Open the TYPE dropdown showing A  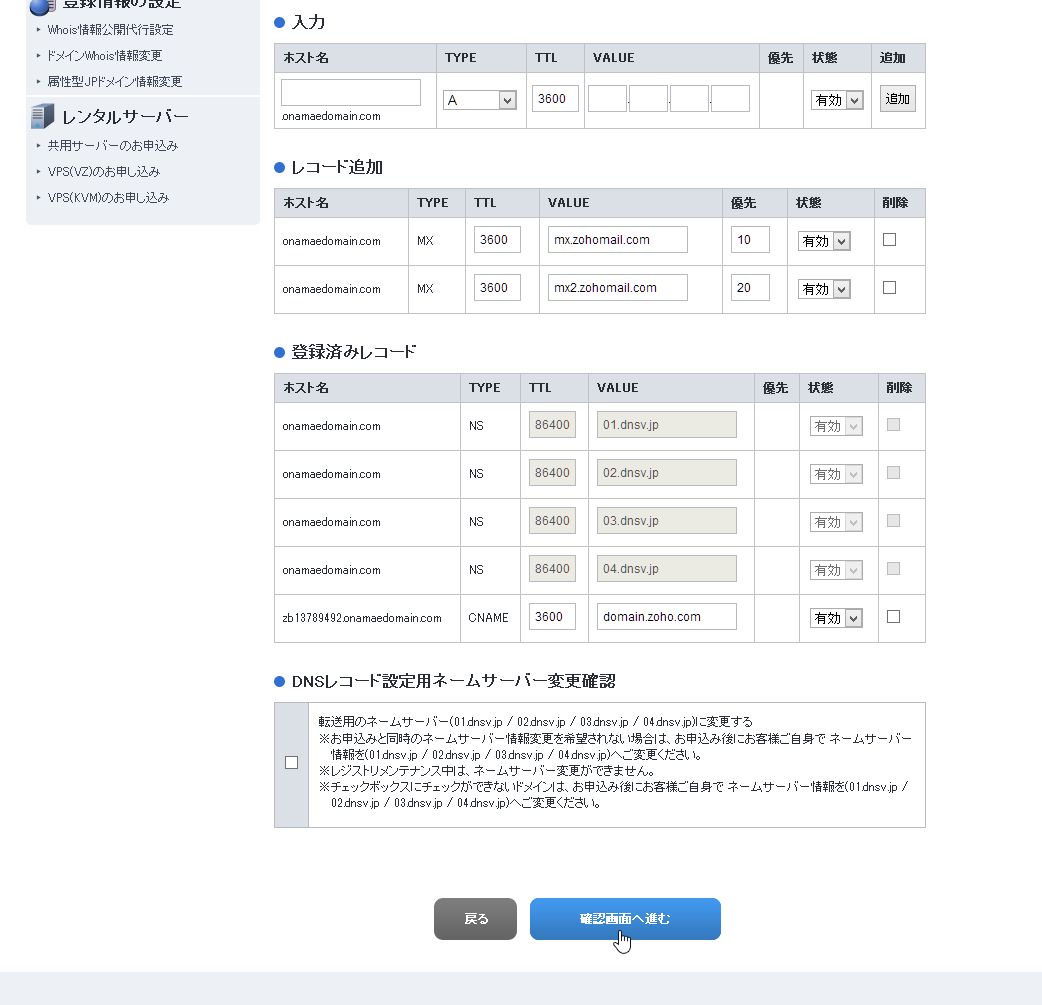(x=480, y=100)
